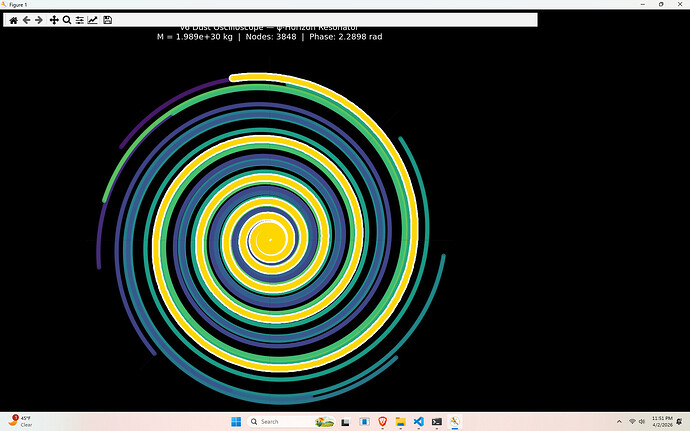The width and height of the screenshot is (690, 431).
Task: Open the Edit axis and curve parameters
Action: coord(93,20)
